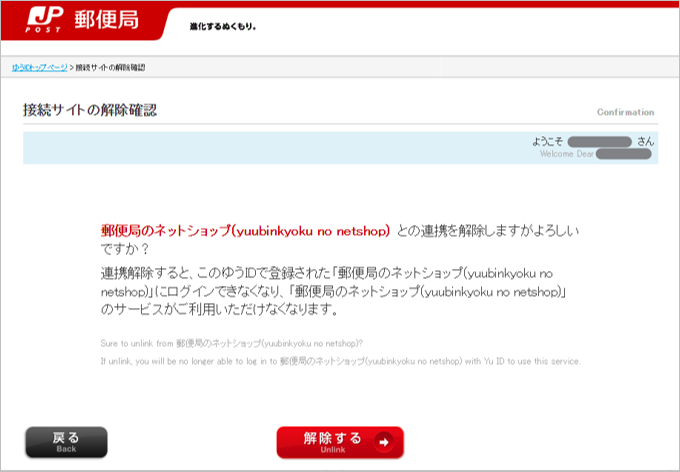The width and height of the screenshot is (680, 472).
Task: Click the Confirmation label text
Action: 625,112
